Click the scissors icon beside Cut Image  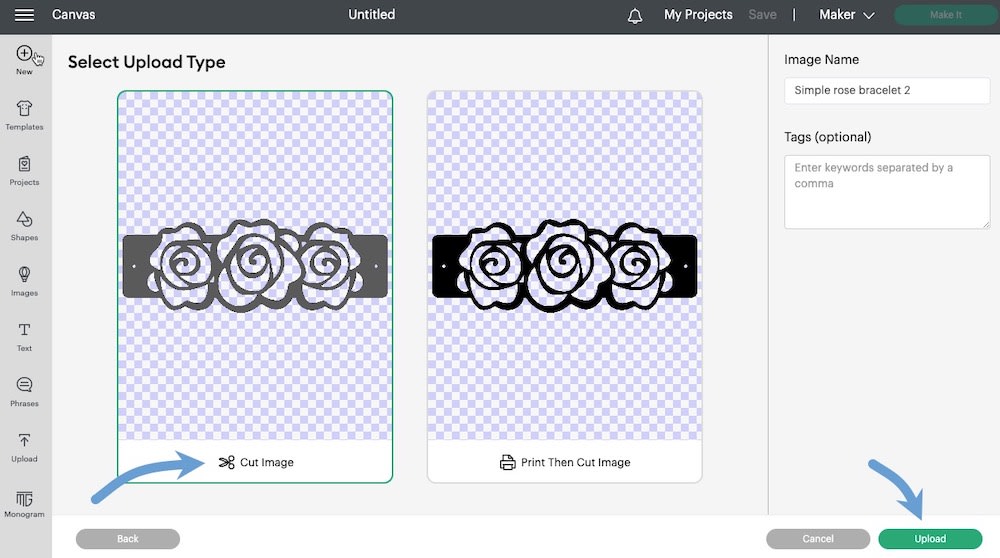coord(226,462)
